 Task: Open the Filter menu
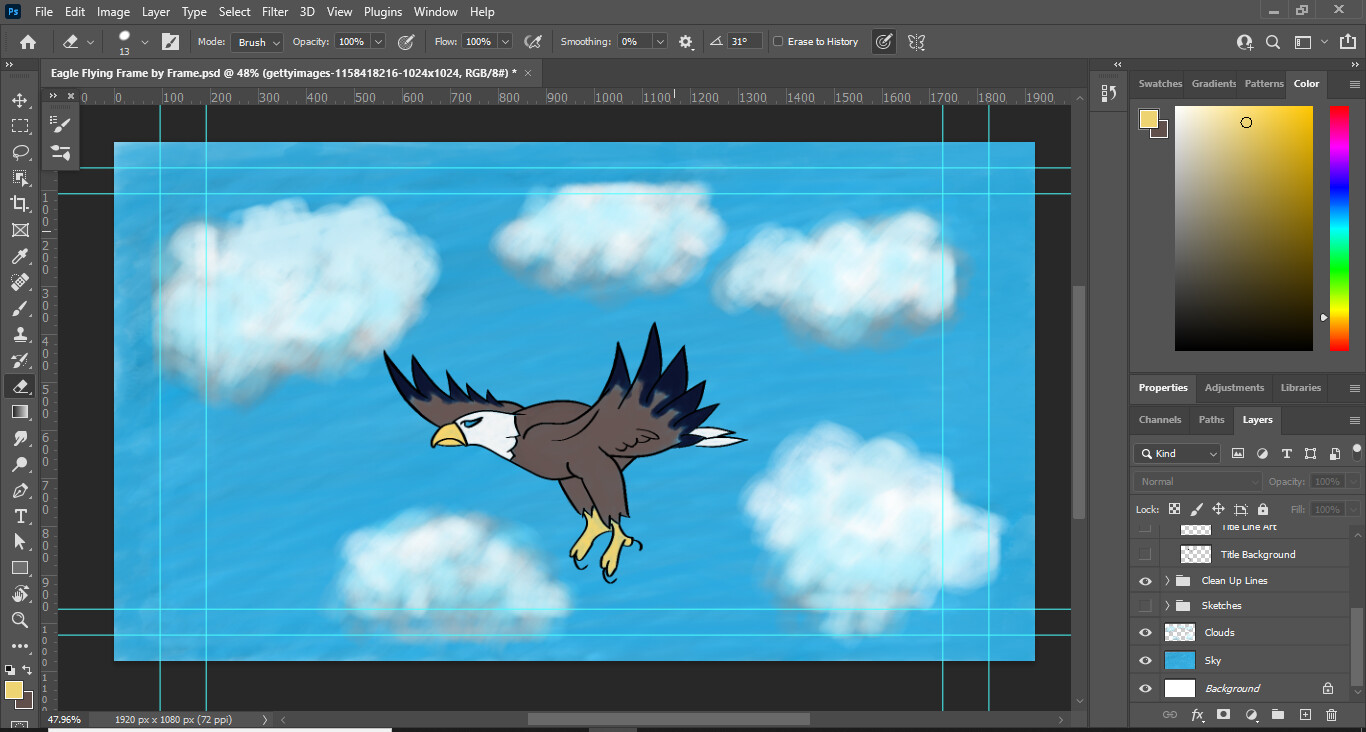(x=274, y=11)
